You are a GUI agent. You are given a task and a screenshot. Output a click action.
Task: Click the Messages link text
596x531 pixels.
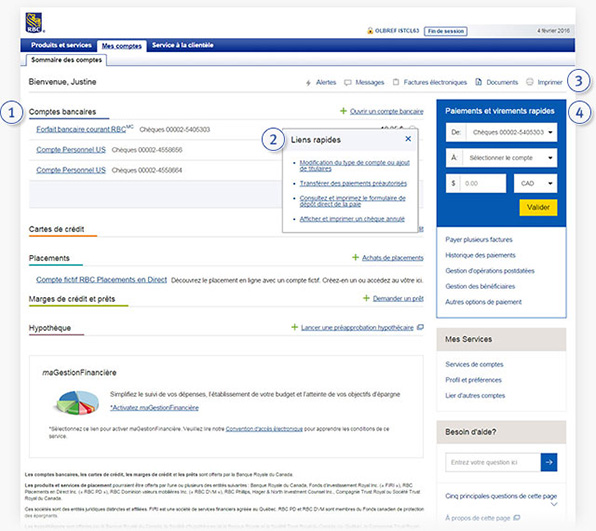point(370,82)
